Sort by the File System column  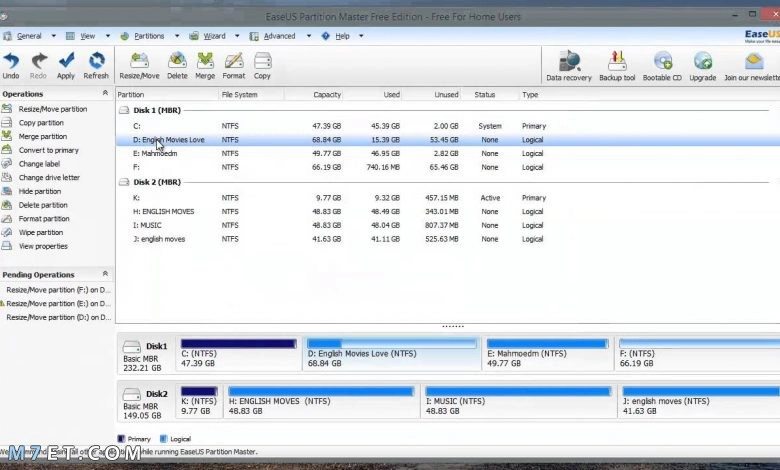pos(251,94)
